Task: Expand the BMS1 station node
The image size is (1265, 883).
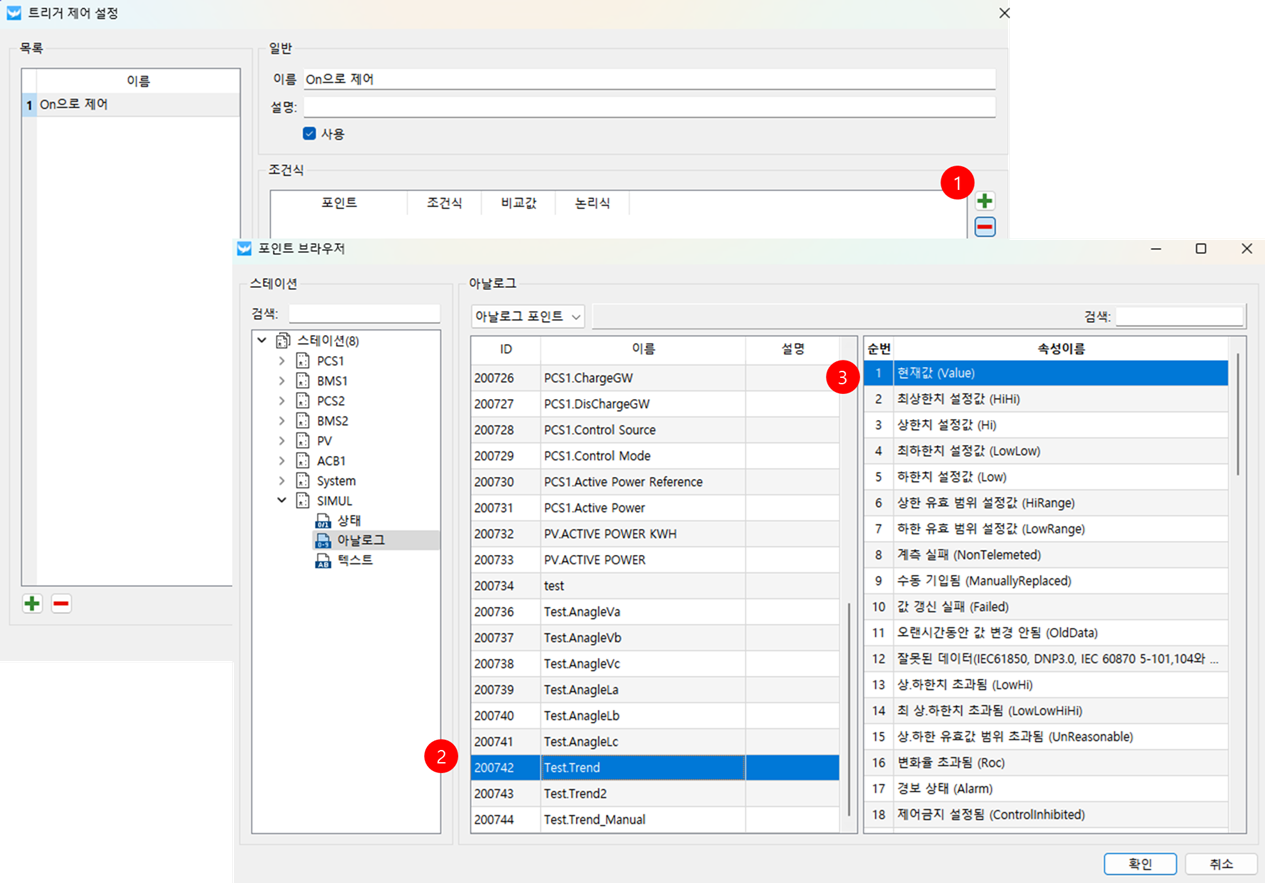Action: [x=282, y=381]
